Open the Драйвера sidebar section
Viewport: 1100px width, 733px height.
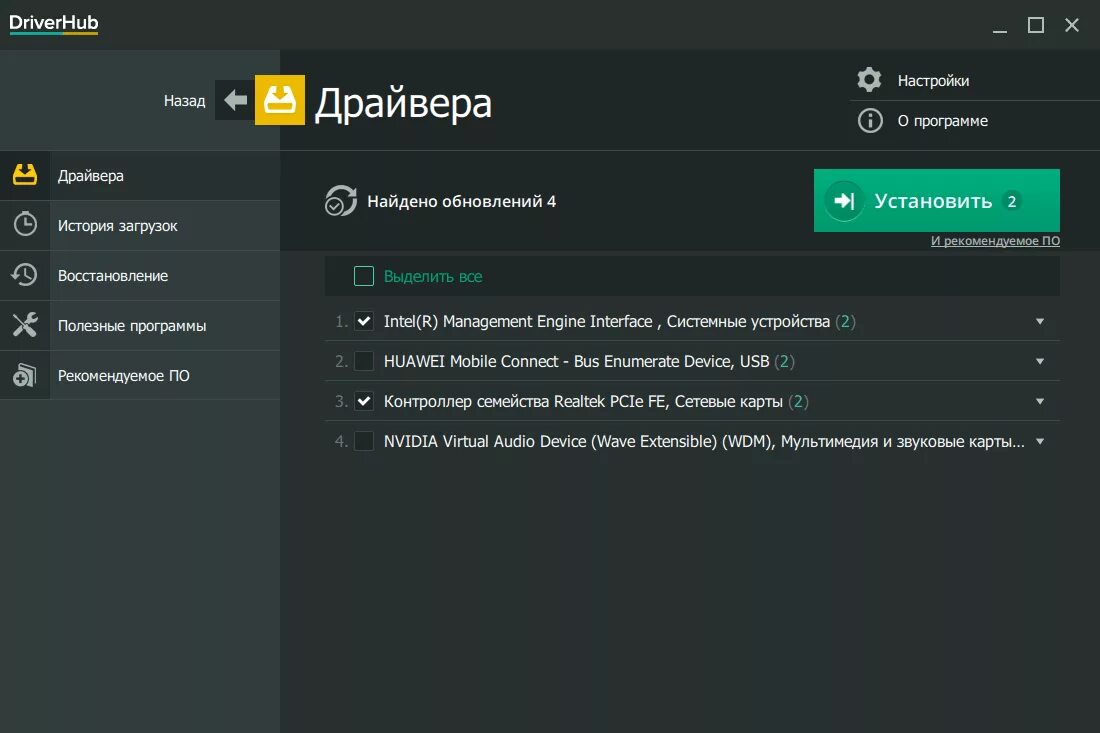pyautogui.click(x=91, y=176)
